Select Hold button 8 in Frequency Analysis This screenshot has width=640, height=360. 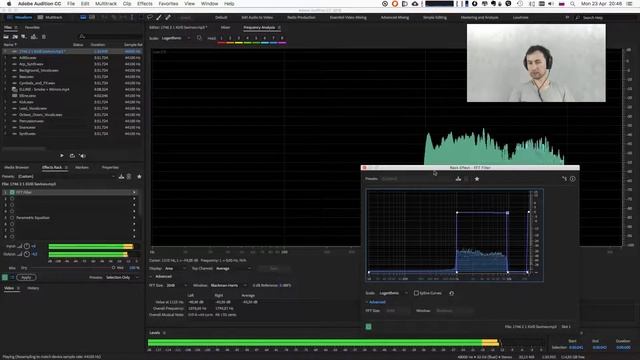click(x=282, y=38)
